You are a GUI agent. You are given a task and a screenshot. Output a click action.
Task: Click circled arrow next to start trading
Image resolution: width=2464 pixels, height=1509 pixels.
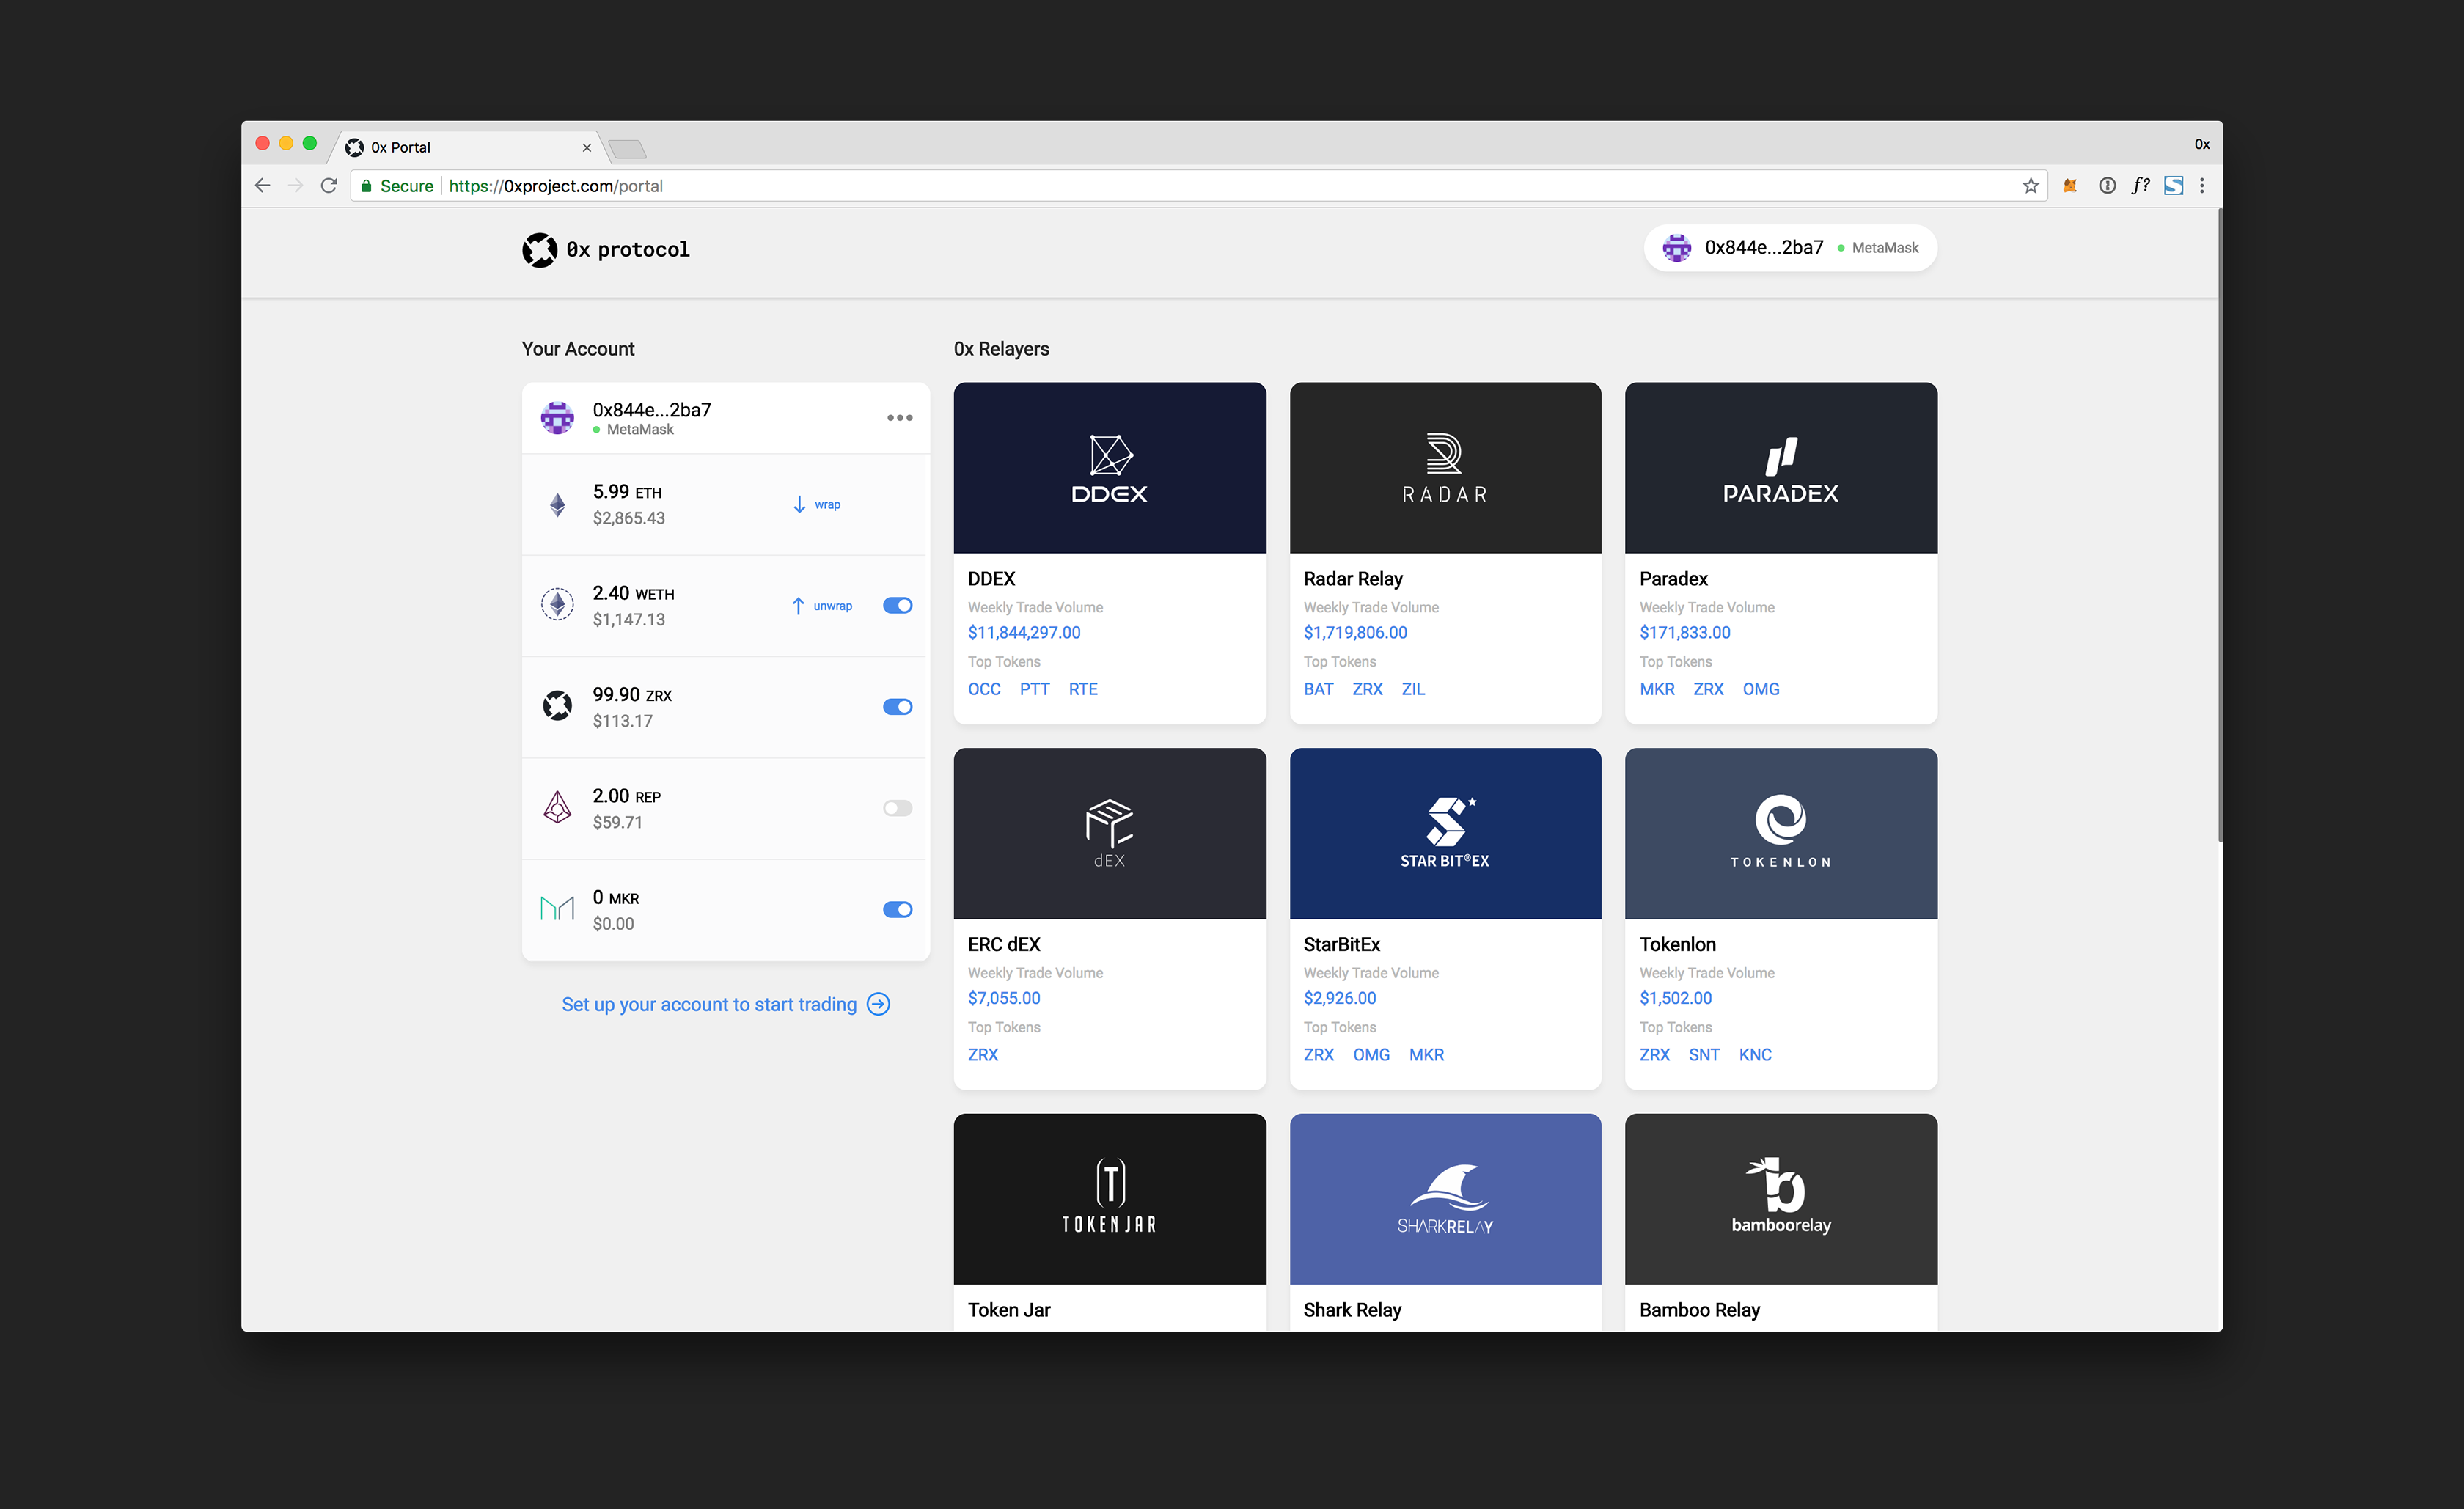879,1004
